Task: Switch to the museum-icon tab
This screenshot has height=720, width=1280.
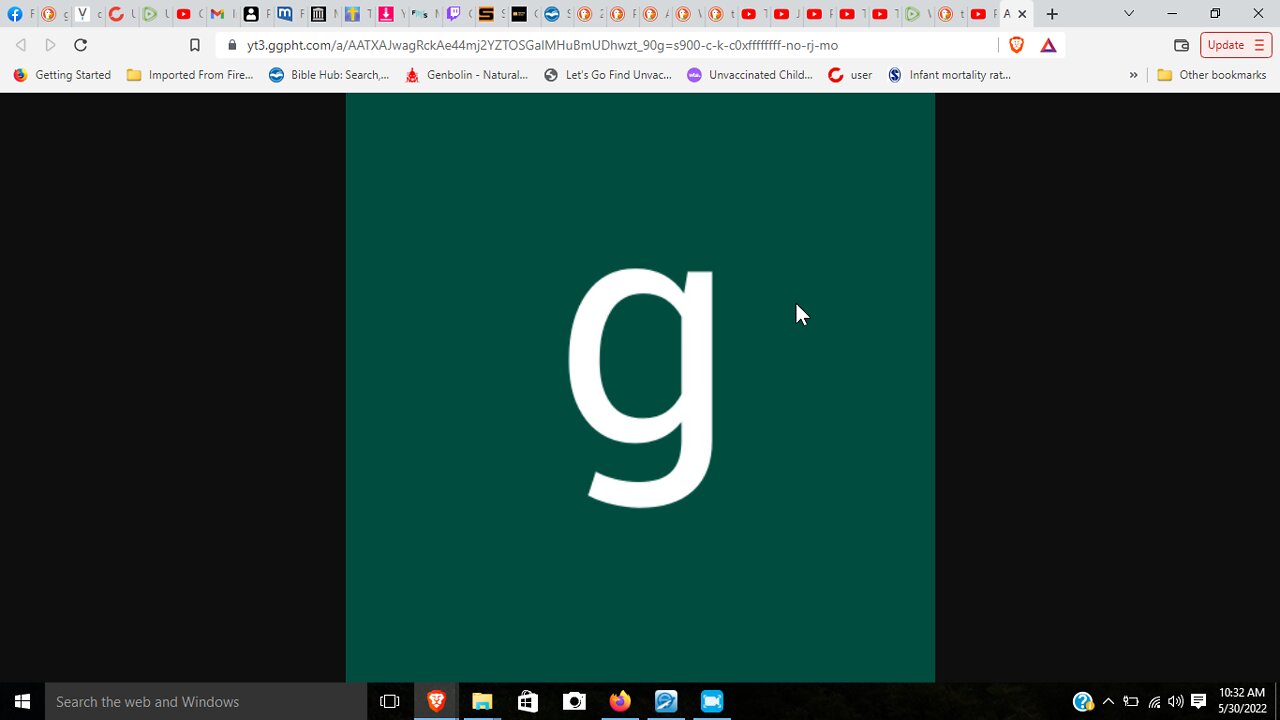Action: pos(321,14)
